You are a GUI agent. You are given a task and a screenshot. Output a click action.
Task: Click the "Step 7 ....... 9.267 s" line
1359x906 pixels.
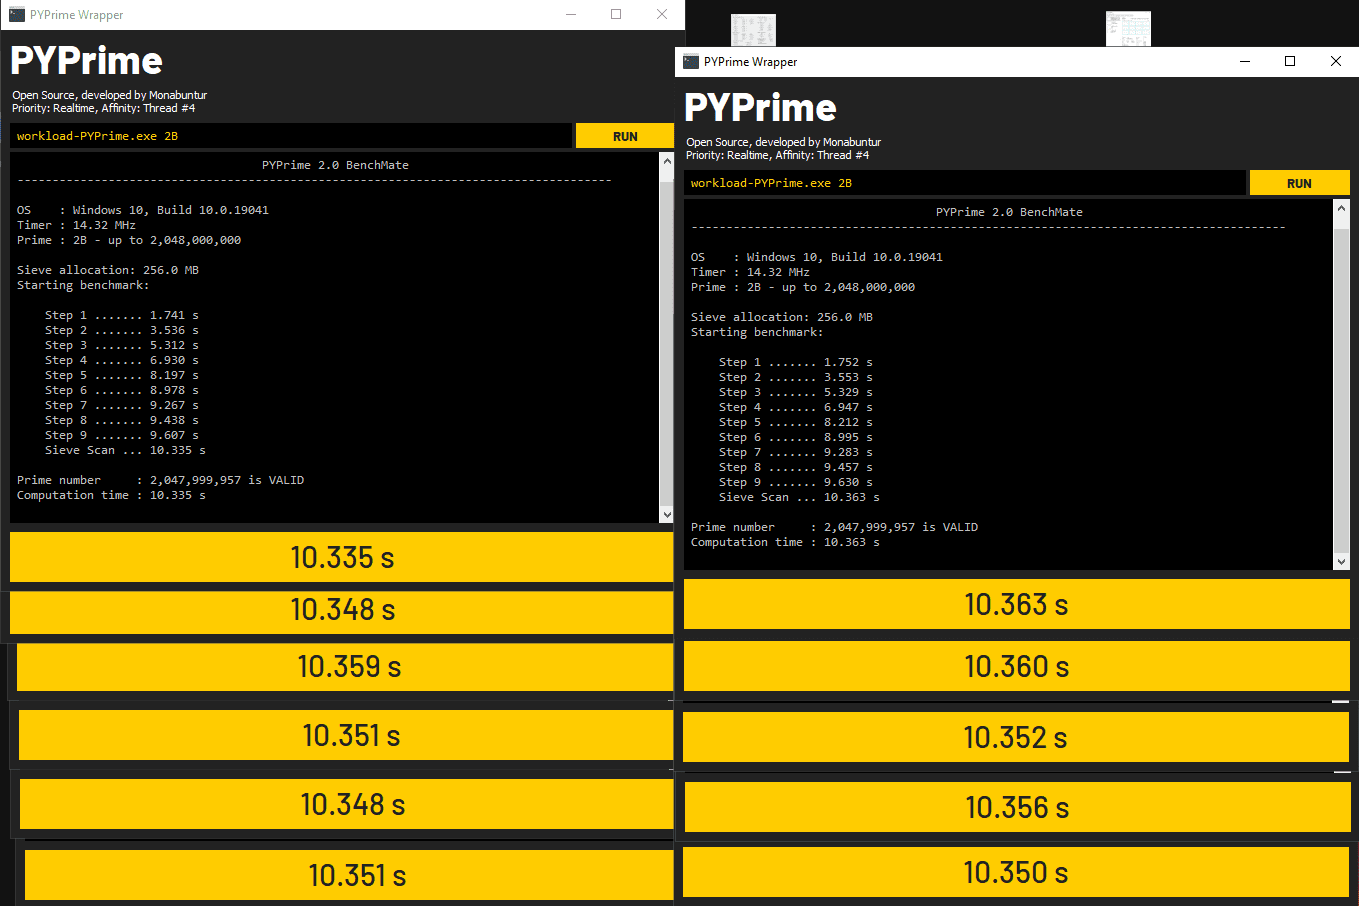coord(122,405)
